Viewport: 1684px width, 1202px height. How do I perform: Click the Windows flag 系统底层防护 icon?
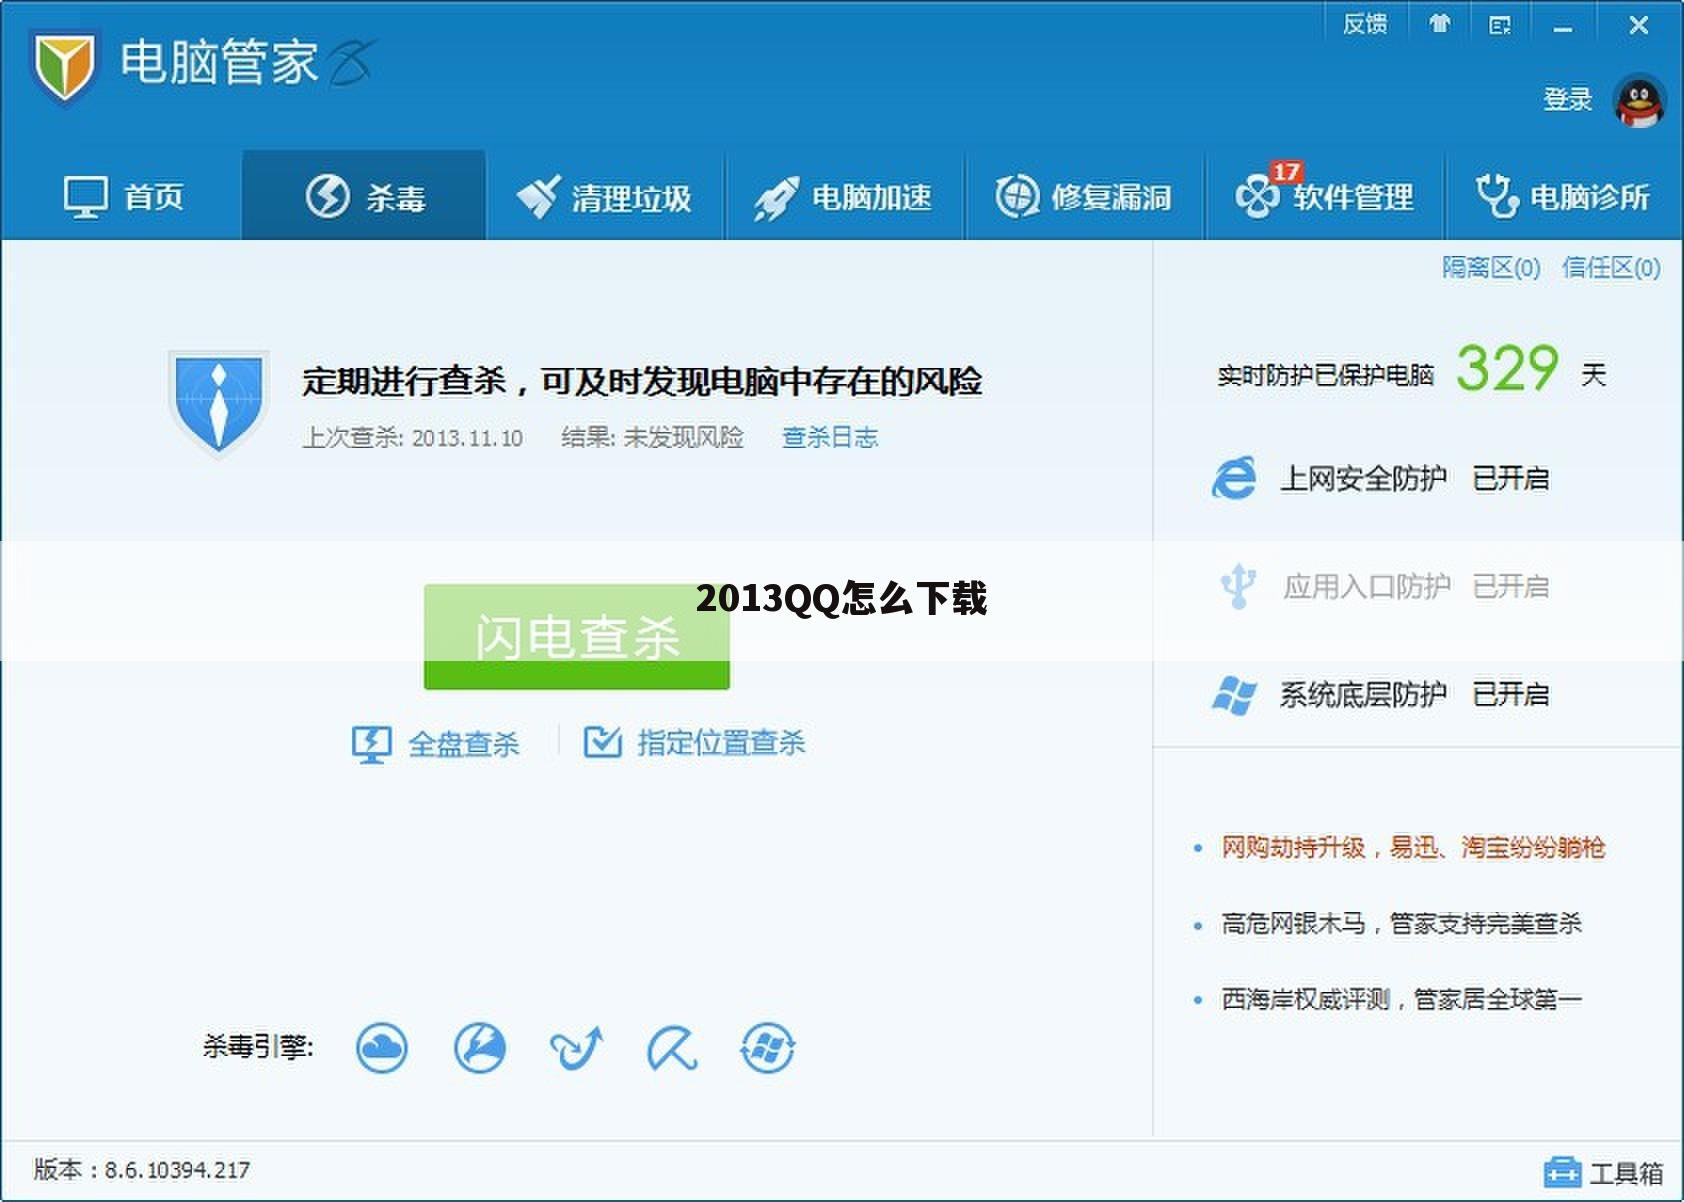coord(1234,694)
